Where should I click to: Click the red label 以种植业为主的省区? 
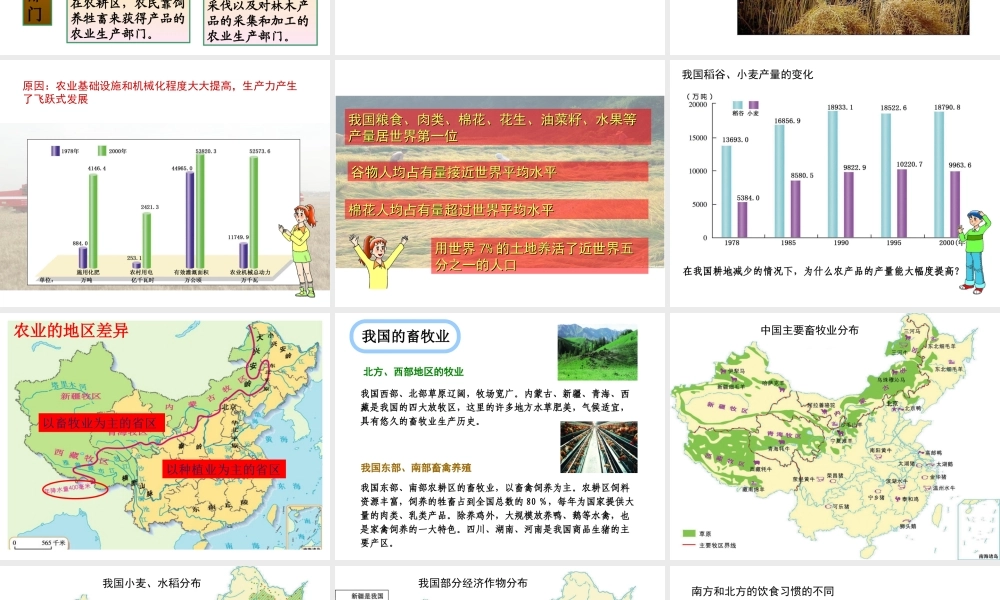pyautogui.click(x=223, y=469)
